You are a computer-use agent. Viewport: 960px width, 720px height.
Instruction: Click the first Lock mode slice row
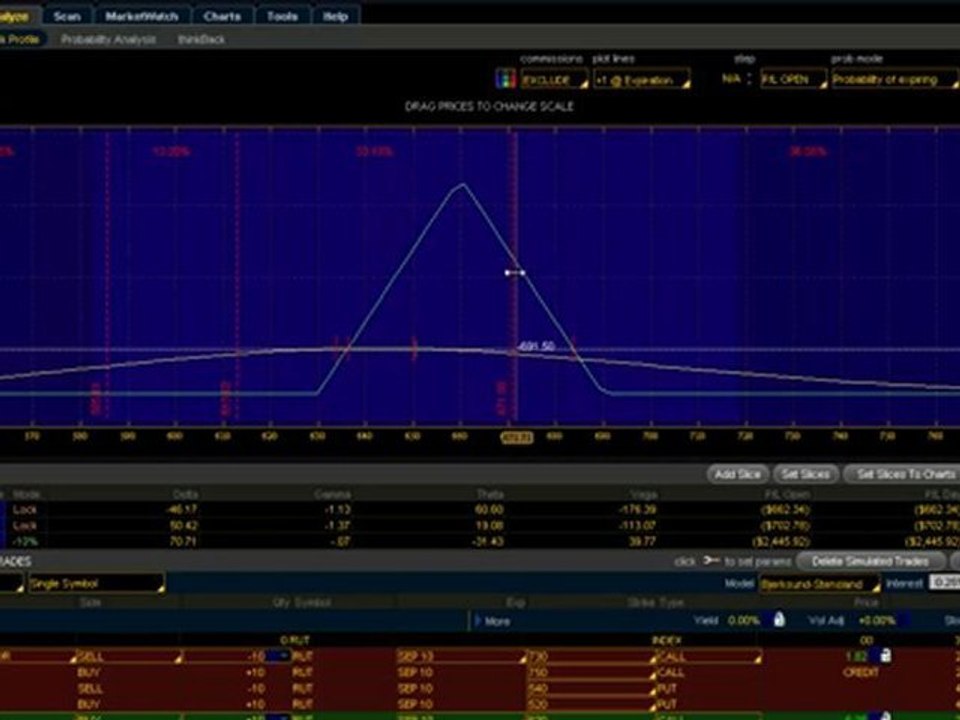[x=480, y=509]
